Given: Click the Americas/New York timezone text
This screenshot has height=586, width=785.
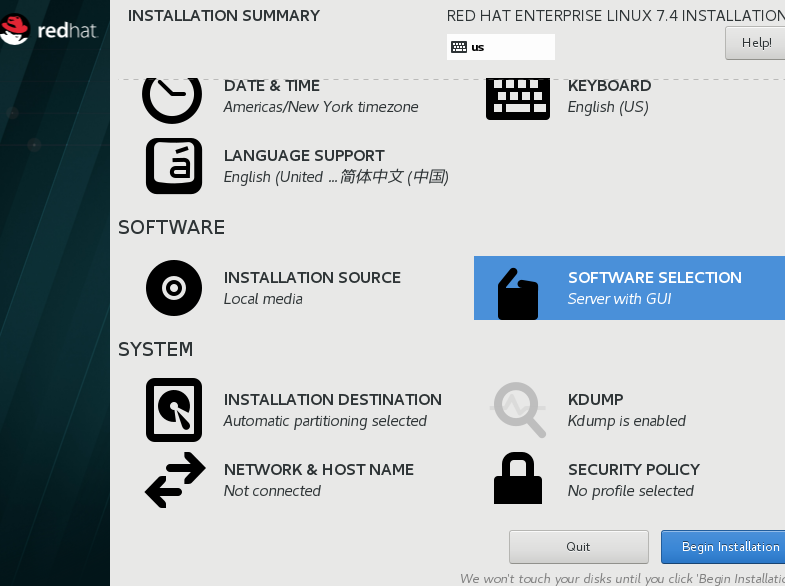Looking at the screenshot, I should point(321,107).
